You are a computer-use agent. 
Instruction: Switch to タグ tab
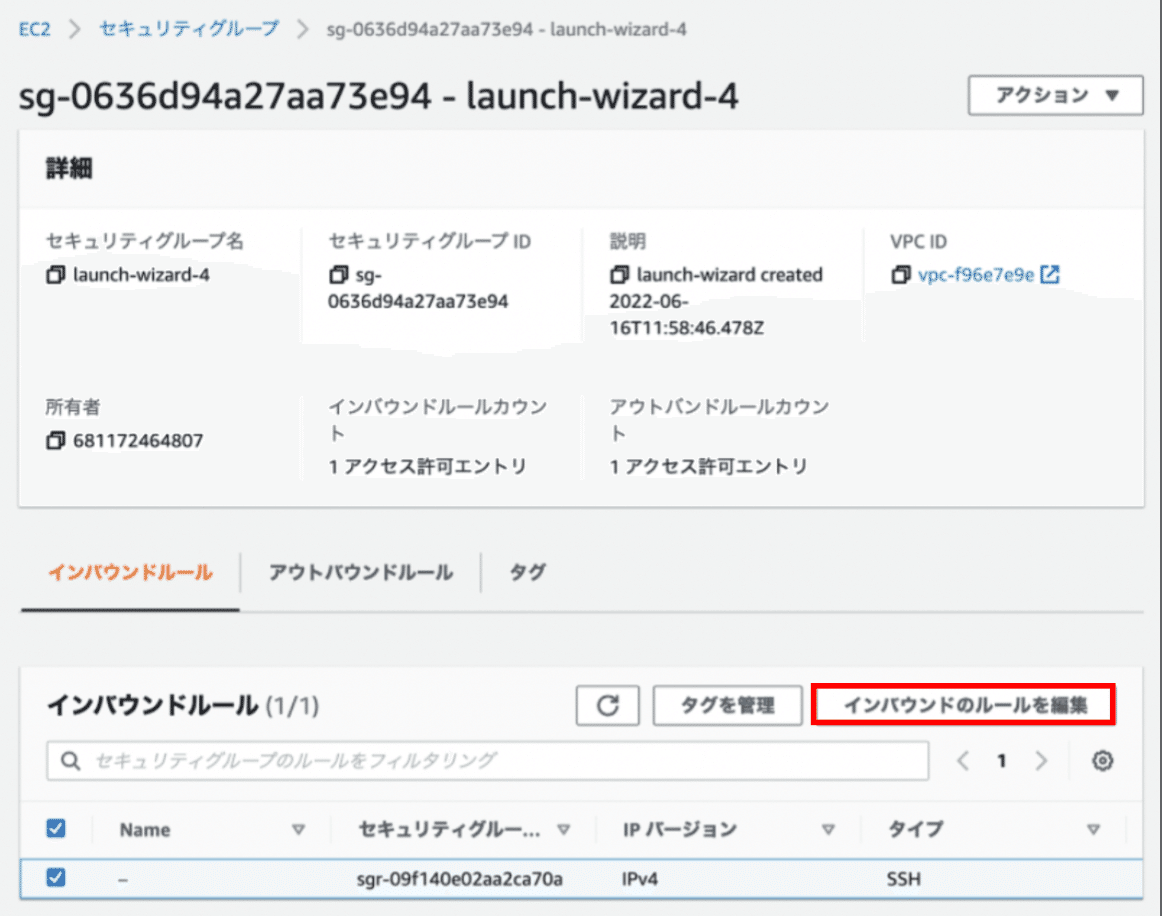coord(527,572)
